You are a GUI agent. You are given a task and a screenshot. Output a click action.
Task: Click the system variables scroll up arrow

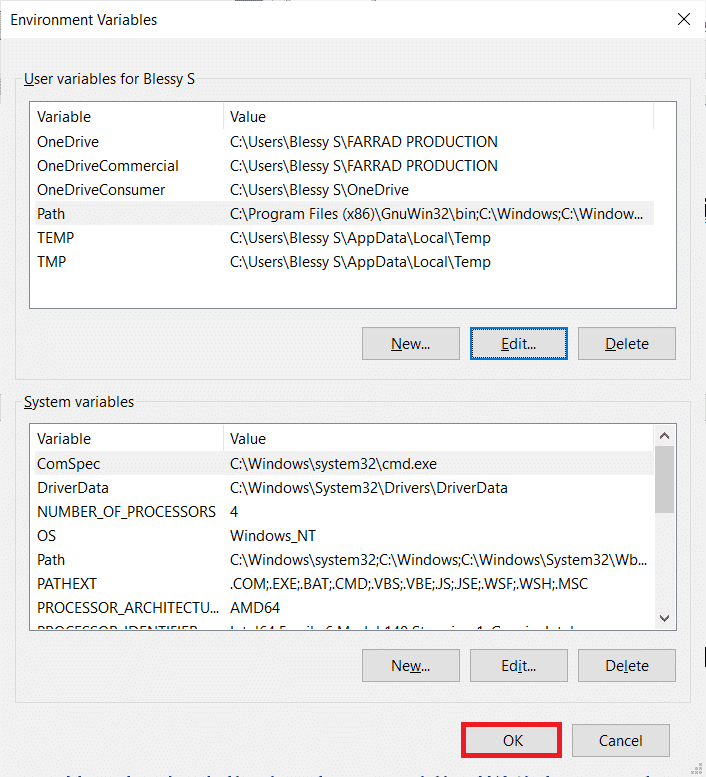pyautogui.click(x=664, y=436)
